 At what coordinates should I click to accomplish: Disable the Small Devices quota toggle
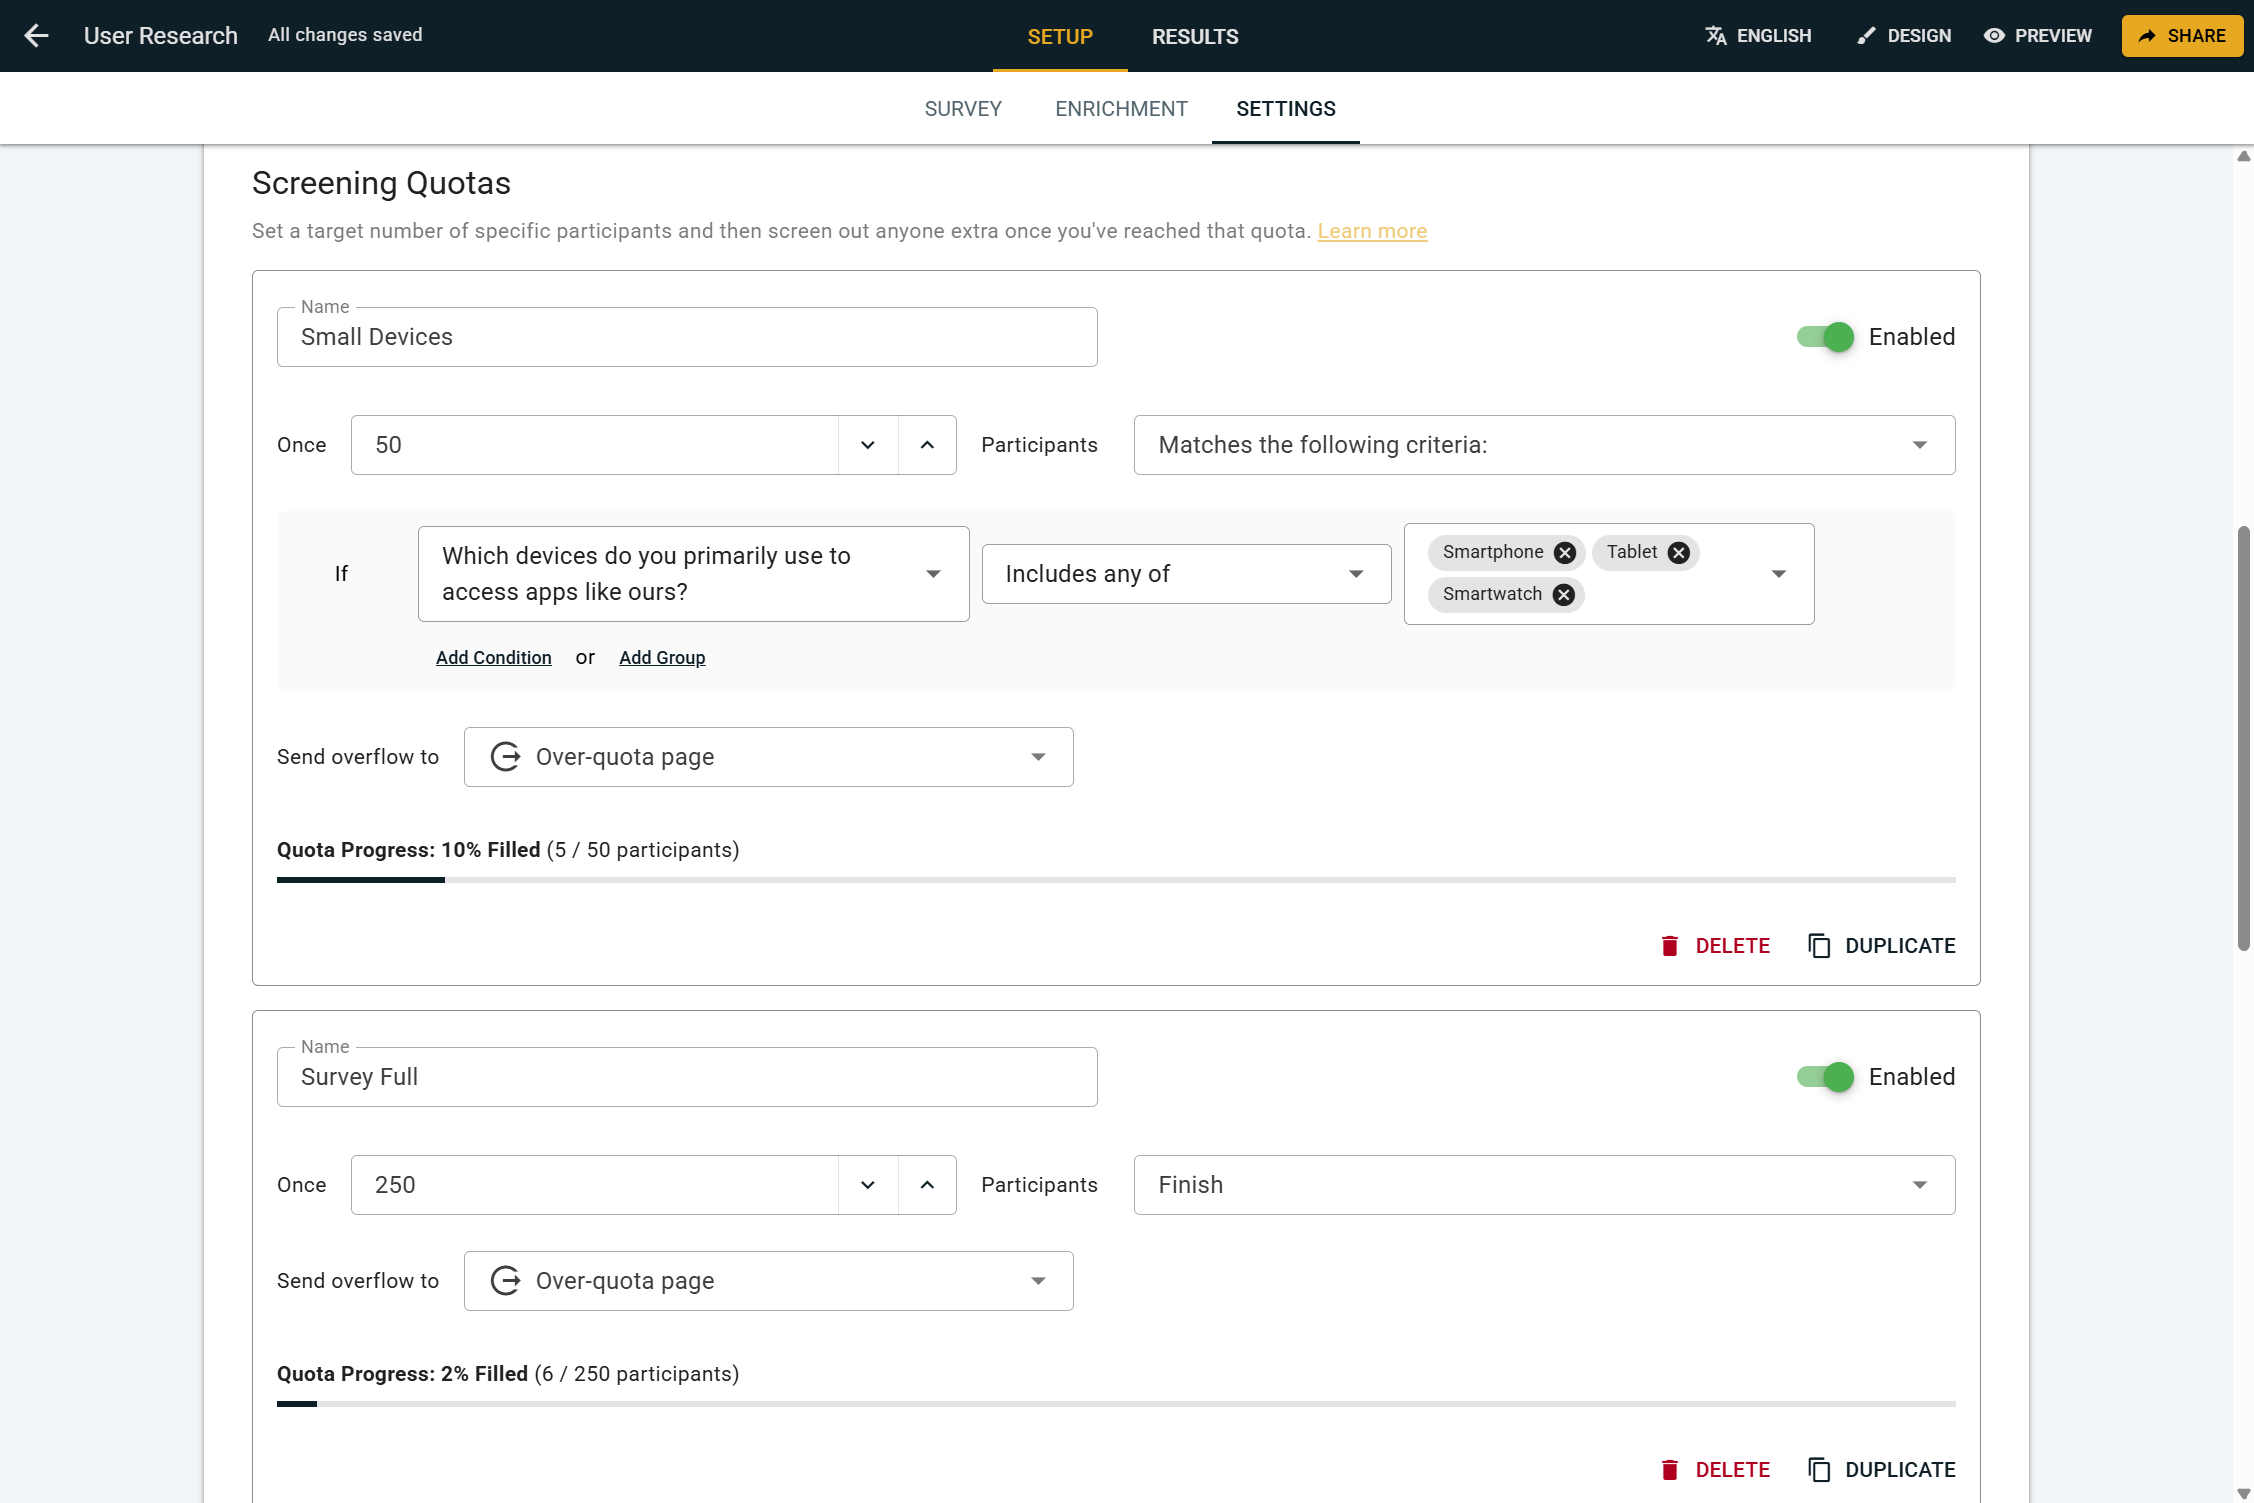tap(1826, 337)
